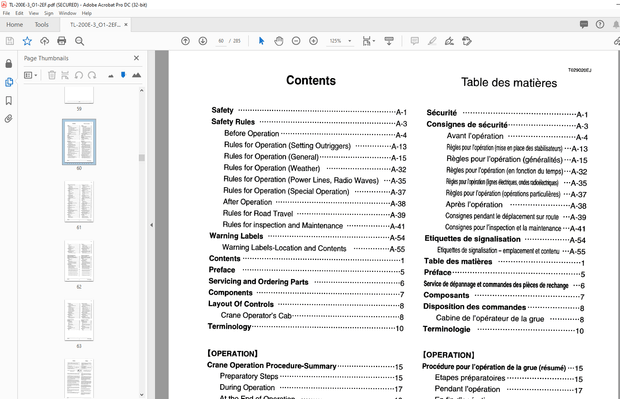Click 'Safety Rules' contents entry
Viewport: 620px width, 399px height.
pos(233,122)
